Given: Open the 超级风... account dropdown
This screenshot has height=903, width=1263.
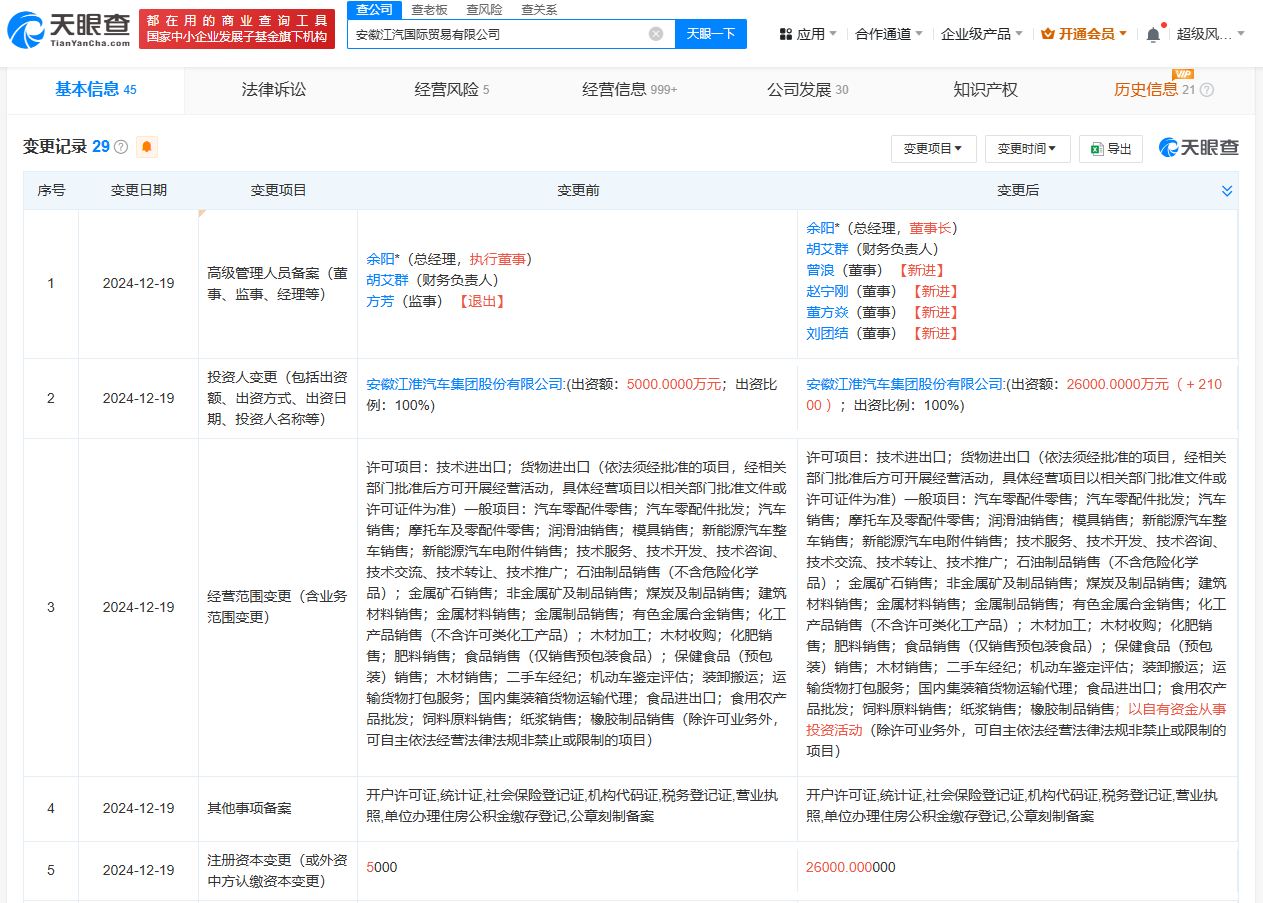Looking at the screenshot, I should 1210,34.
